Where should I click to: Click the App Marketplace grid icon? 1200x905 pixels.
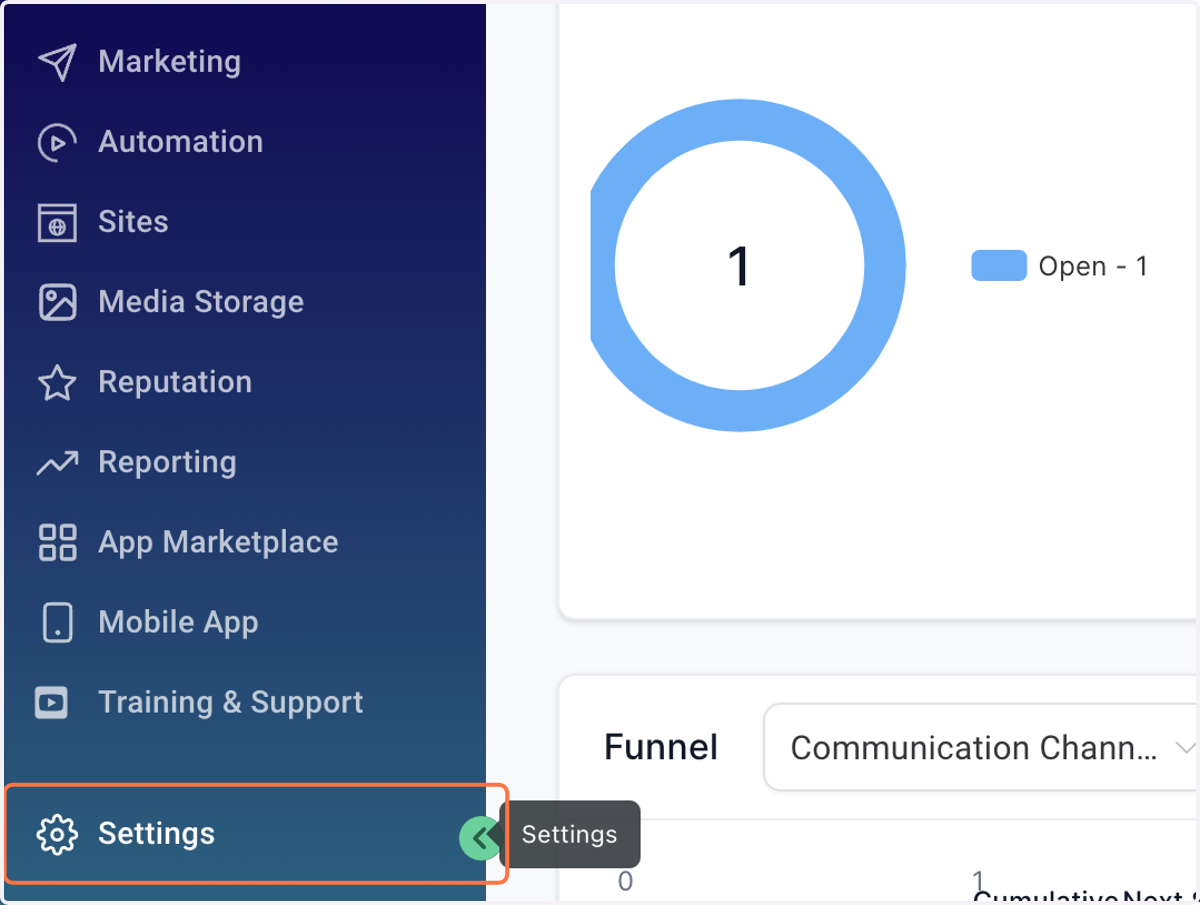(57, 542)
